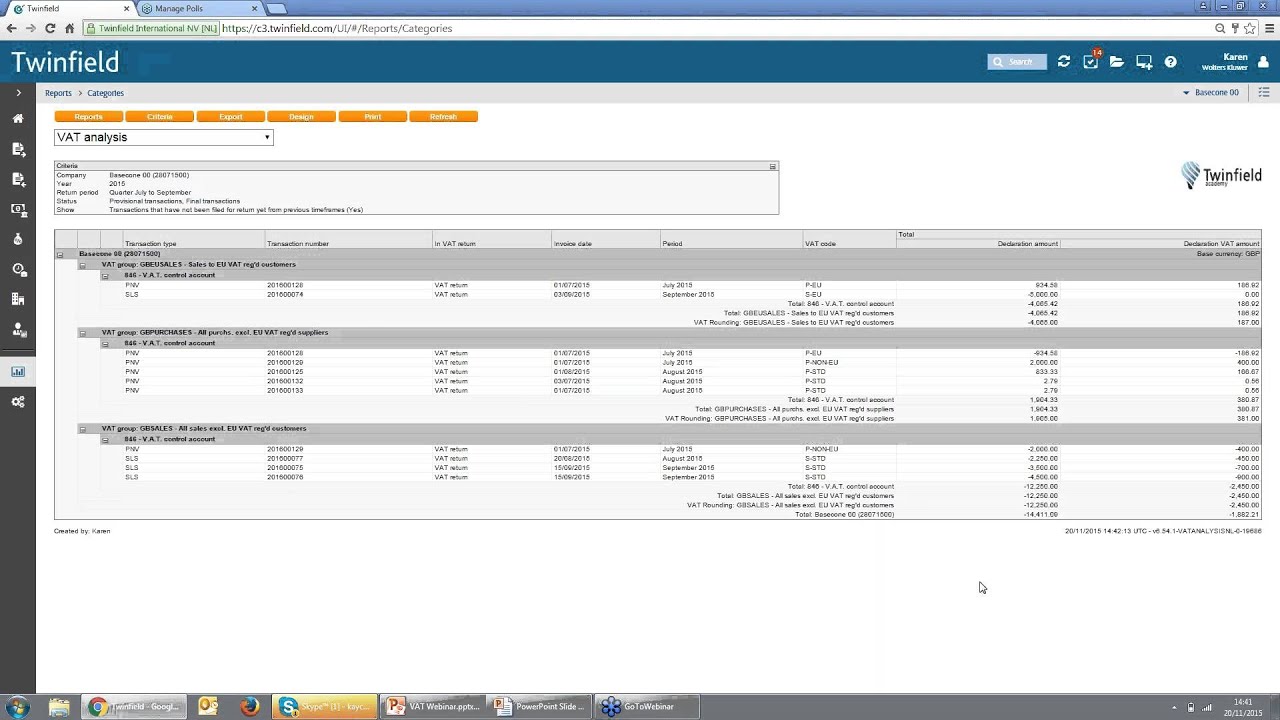The width and height of the screenshot is (1280, 720).
Task: Click the Declaration amount column header
Action: (x=1027, y=244)
